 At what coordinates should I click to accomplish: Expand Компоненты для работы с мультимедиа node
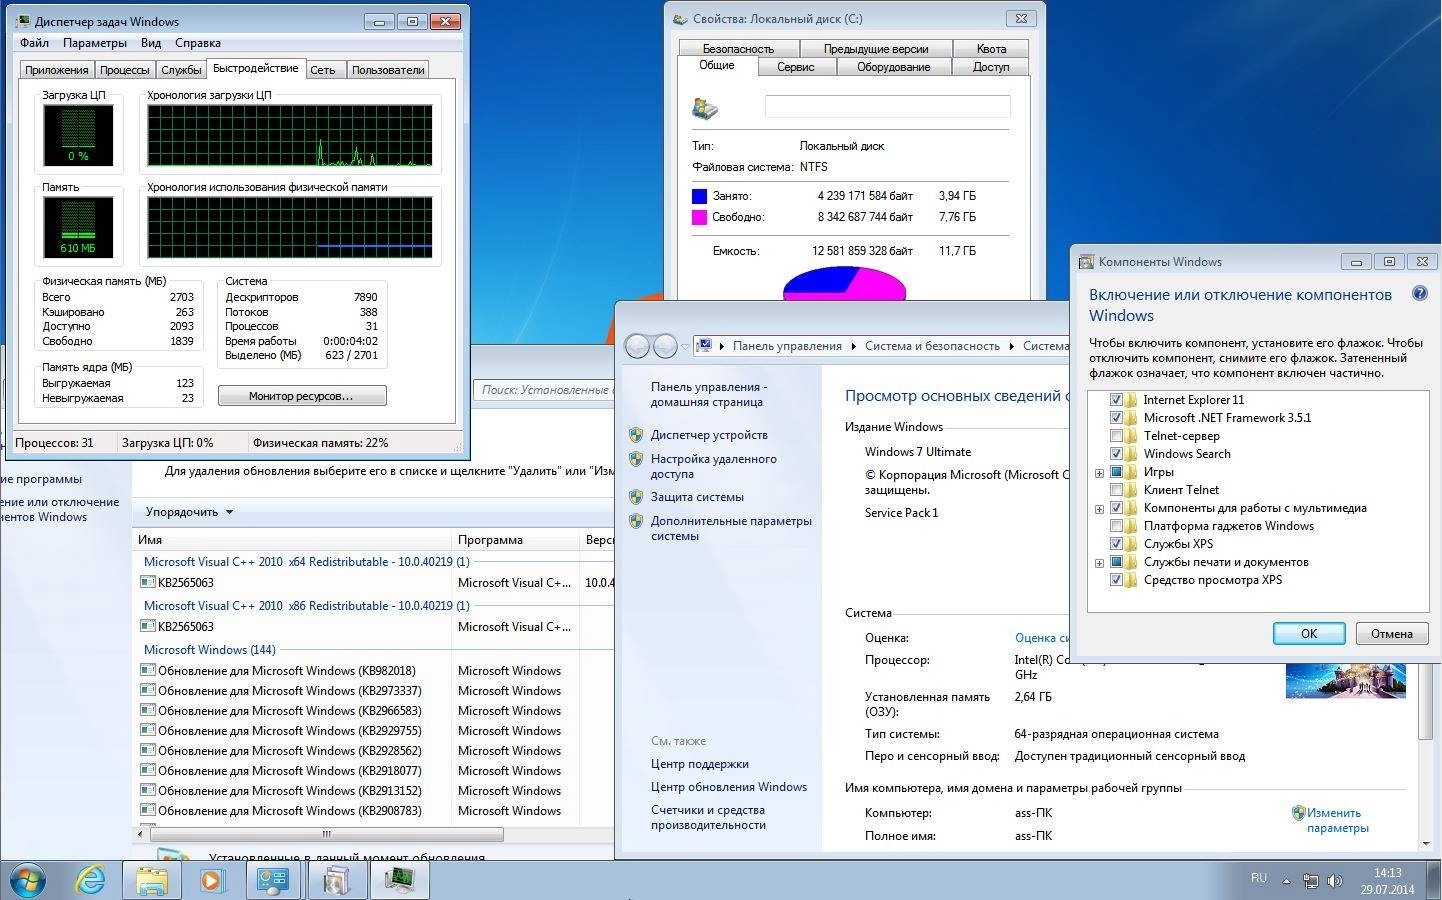tap(1100, 509)
